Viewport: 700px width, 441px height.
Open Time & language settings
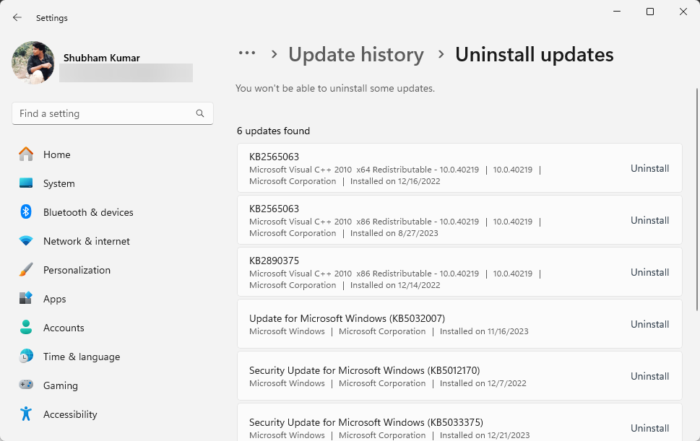tap(81, 357)
